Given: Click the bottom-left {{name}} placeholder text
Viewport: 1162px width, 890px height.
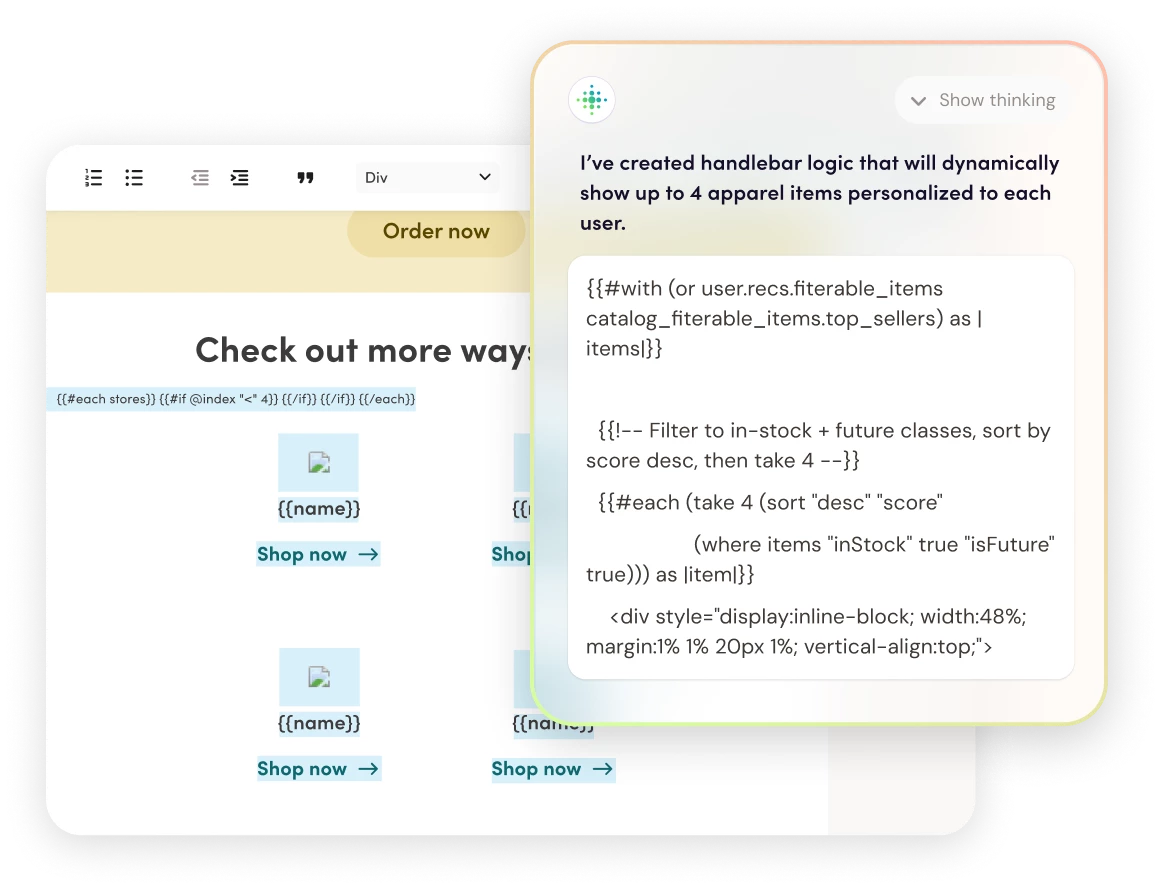Looking at the screenshot, I should pos(319,723).
